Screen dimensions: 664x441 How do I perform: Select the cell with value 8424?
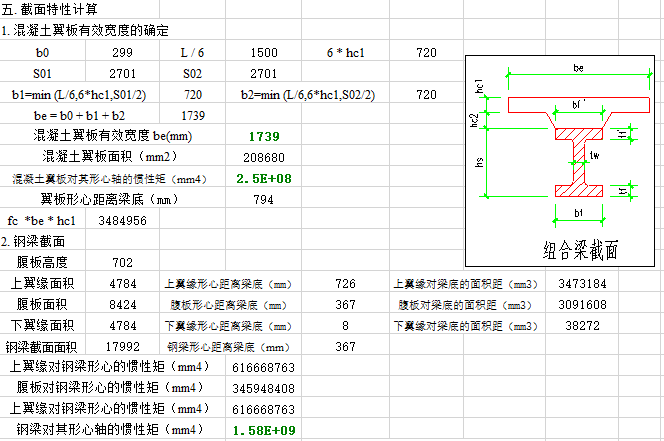(x=122, y=305)
